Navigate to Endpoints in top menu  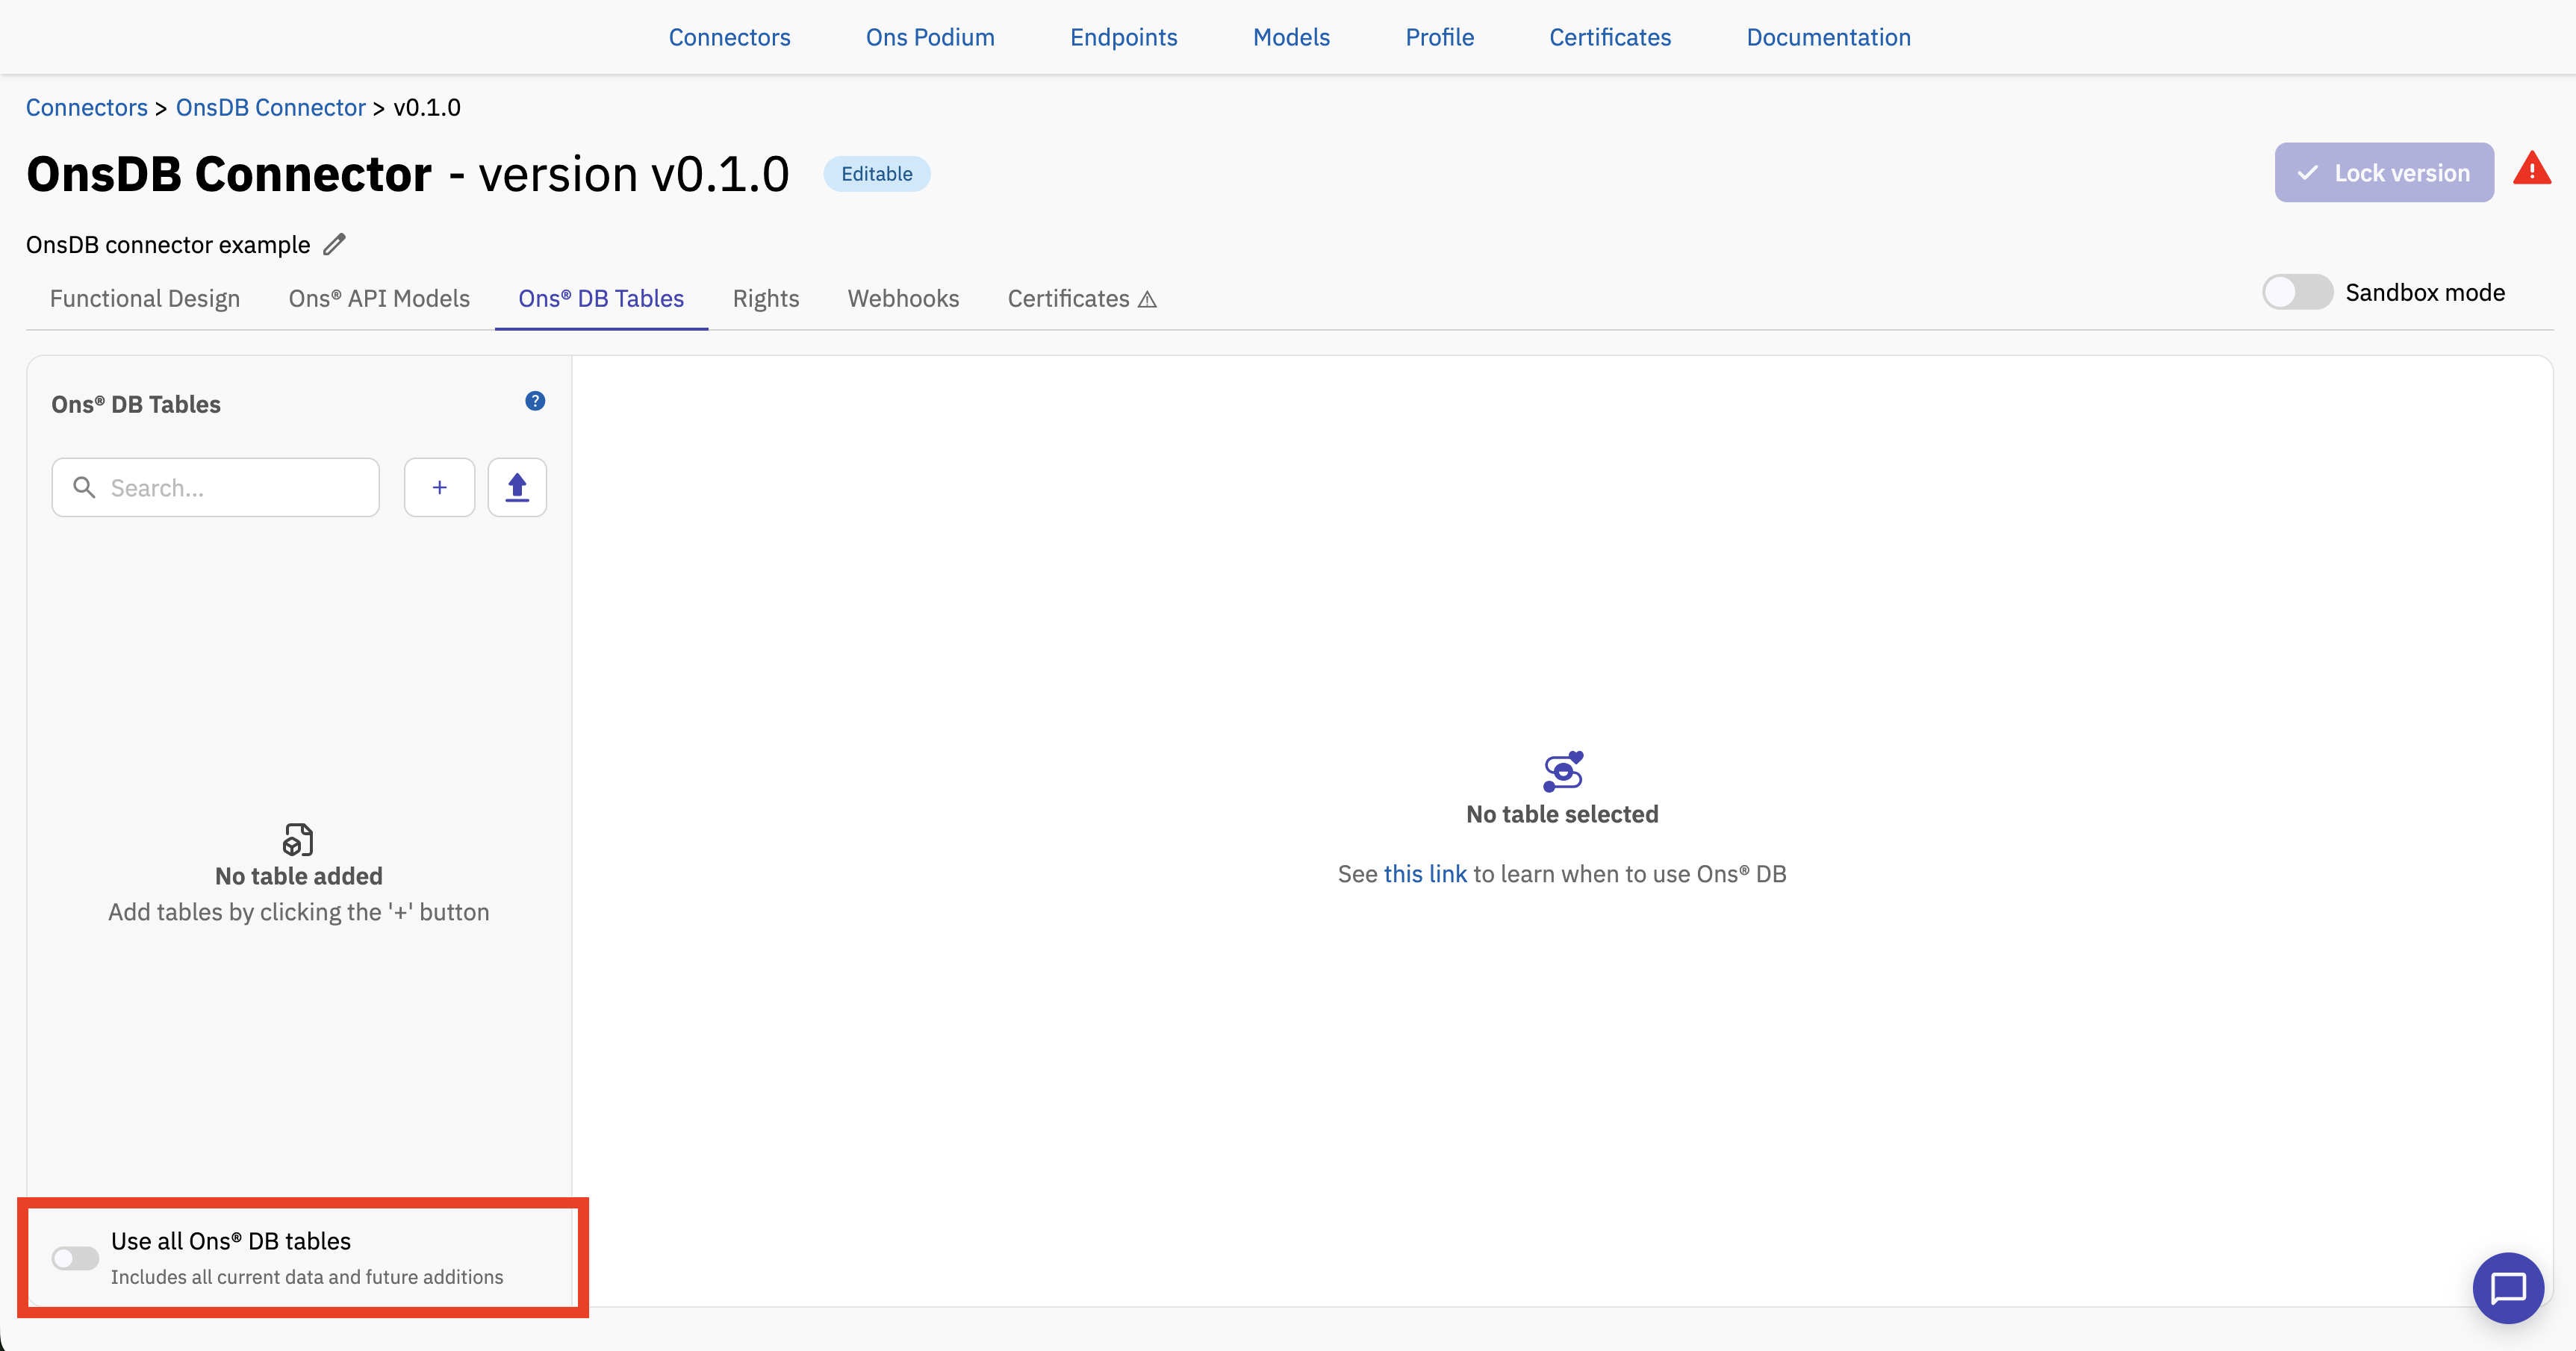tap(1124, 37)
